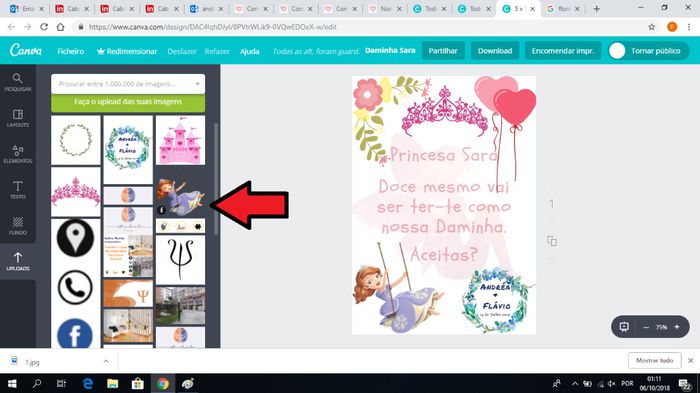700x393 pixels.
Task: Click the browser address bar
Action: [357, 27]
